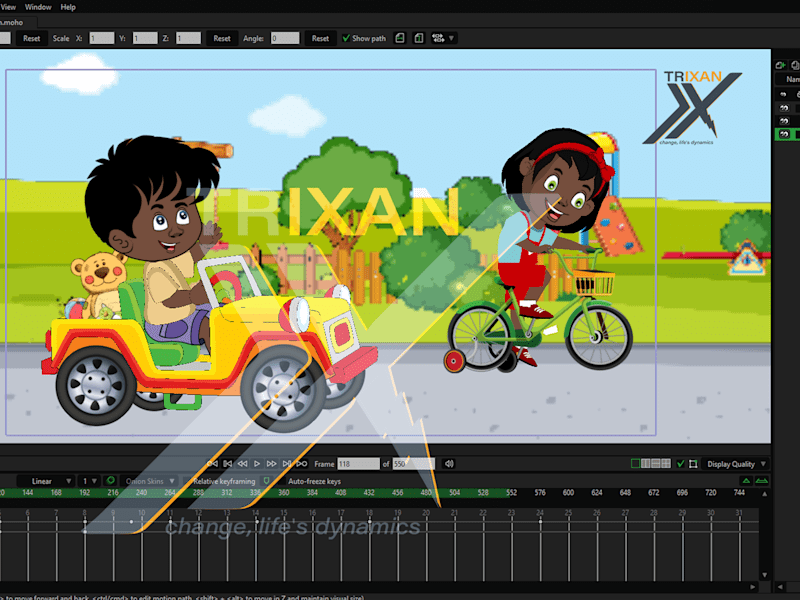Open the Display Quality dropdown
This screenshot has height=600, width=800.
point(736,464)
